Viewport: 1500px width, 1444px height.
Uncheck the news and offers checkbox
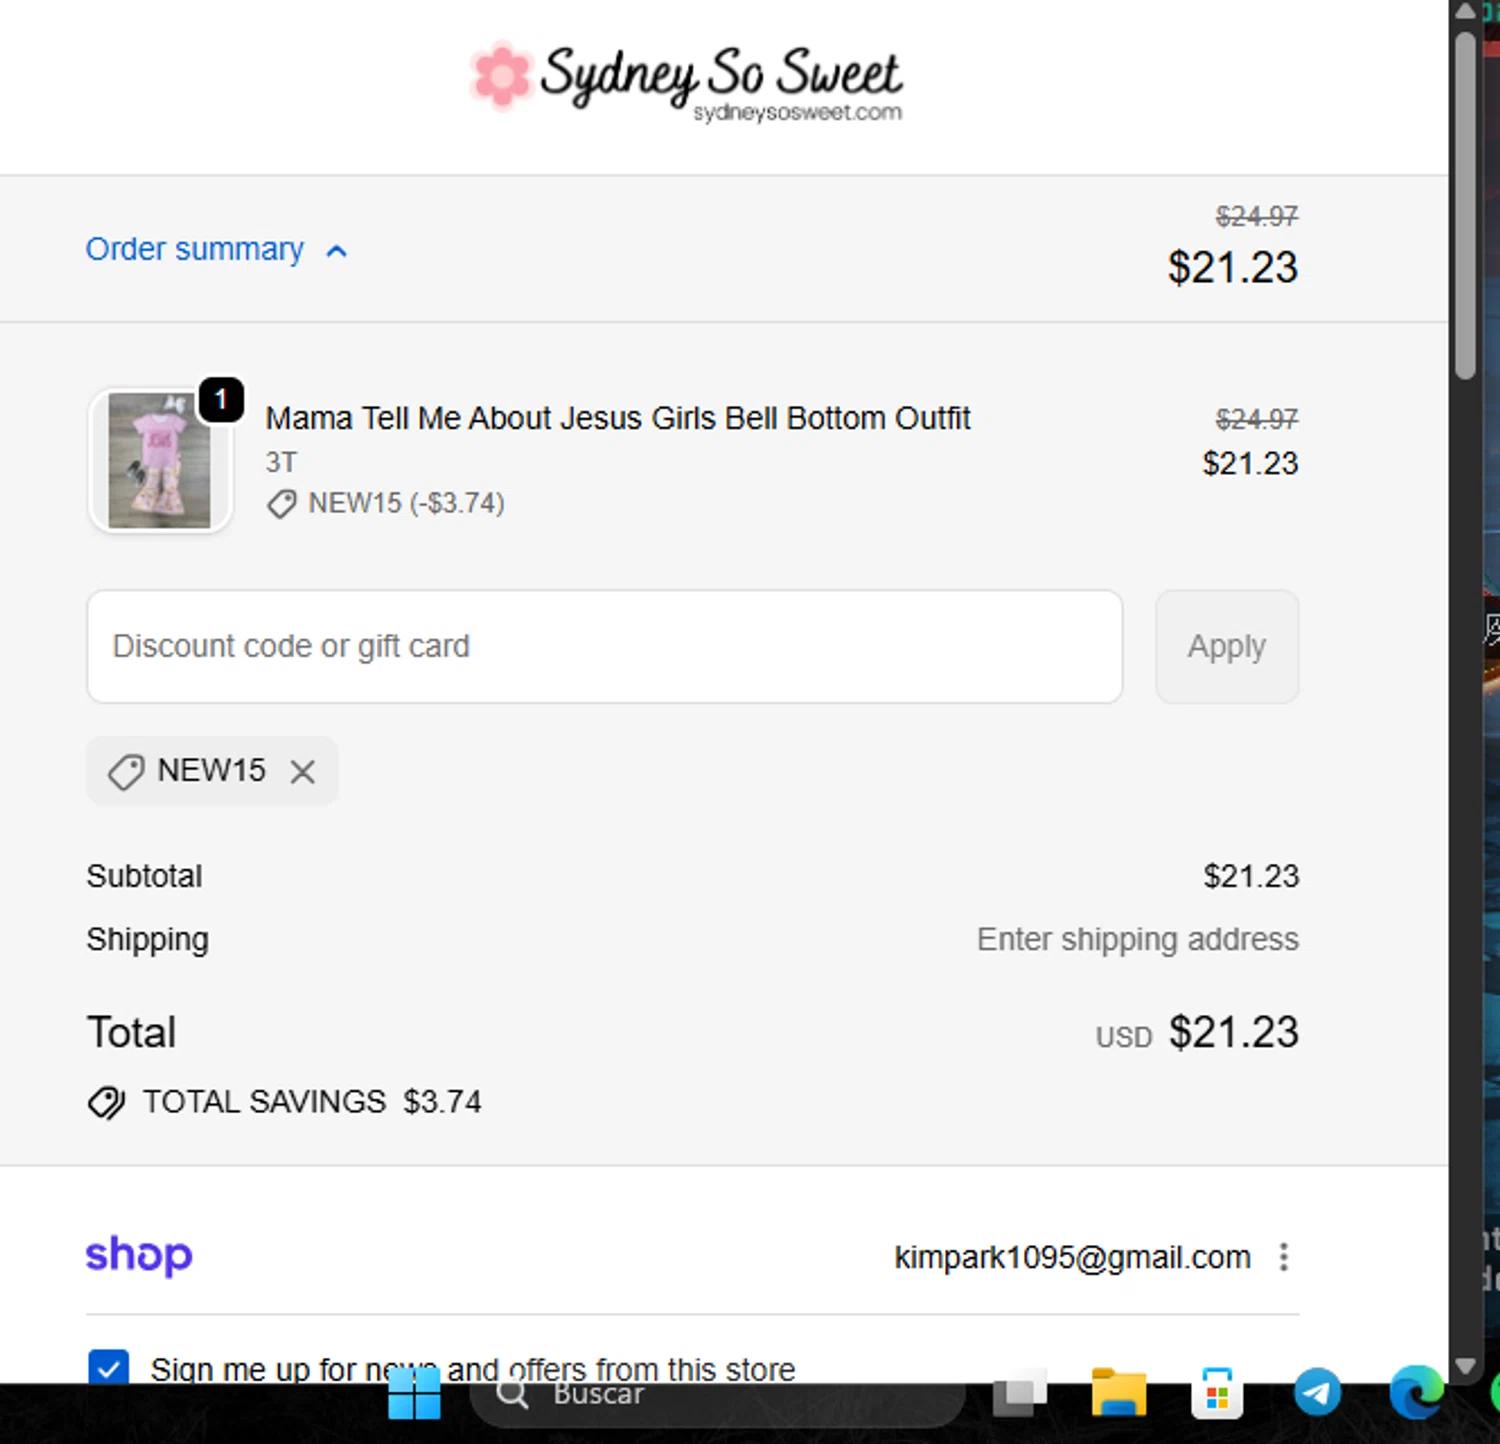pyautogui.click(x=108, y=1367)
